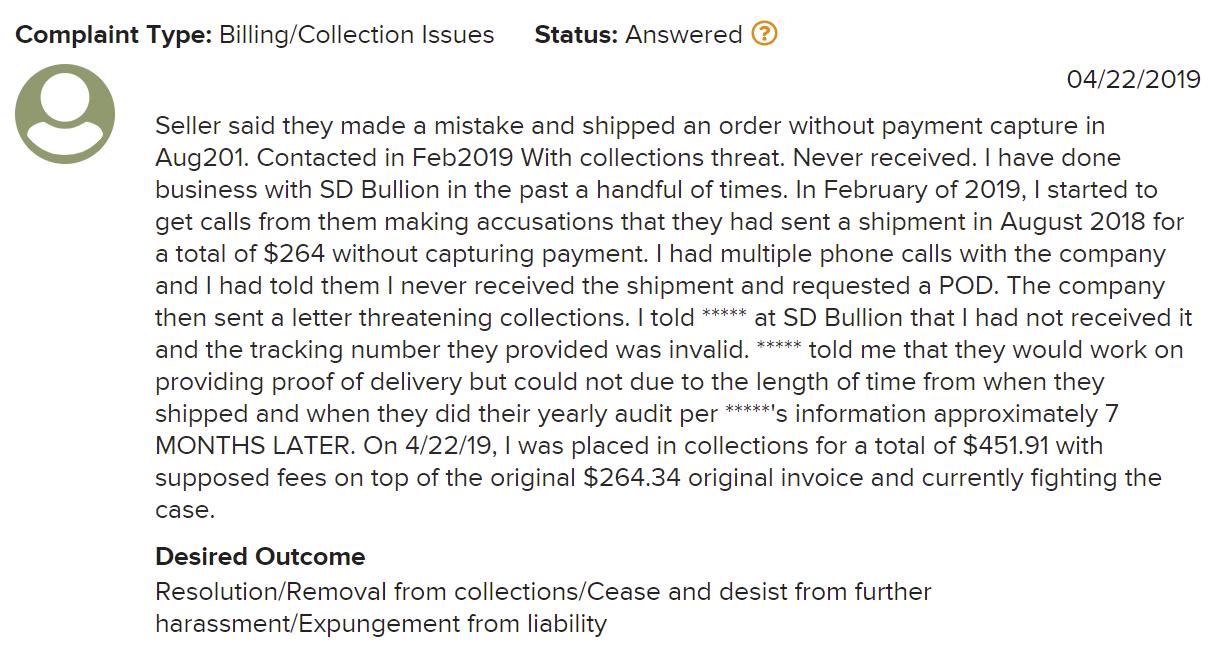
Task: Click the 'Answered' status text
Action: 683,35
